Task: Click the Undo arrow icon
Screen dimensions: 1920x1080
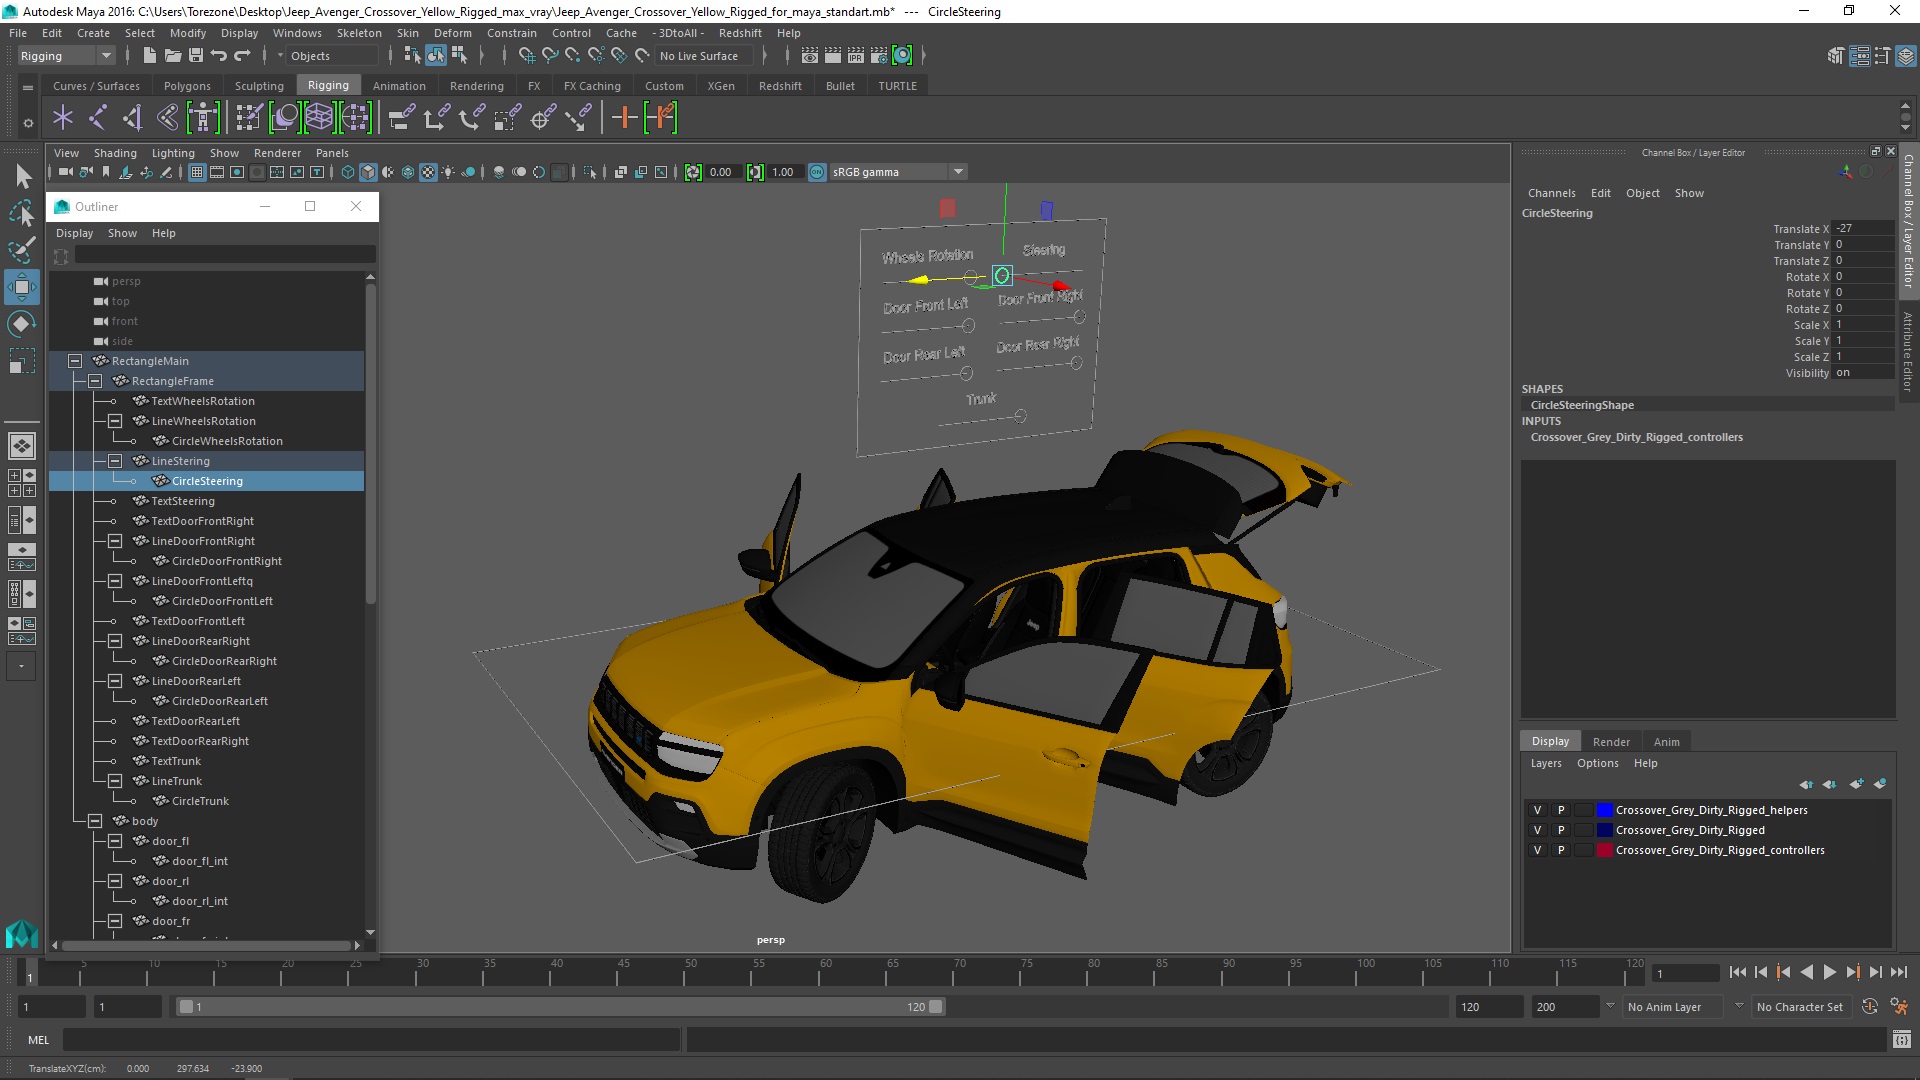Action: click(219, 56)
